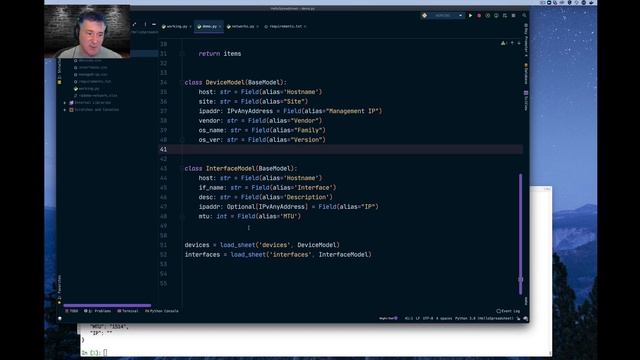Click the webcam video thumbnail
This screenshot has width=640, height=360.
(x=87, y=31)
